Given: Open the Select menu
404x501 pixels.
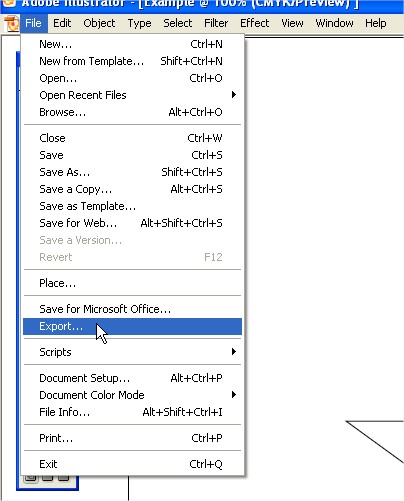Looking at the screenshot, I should (178, 23).
